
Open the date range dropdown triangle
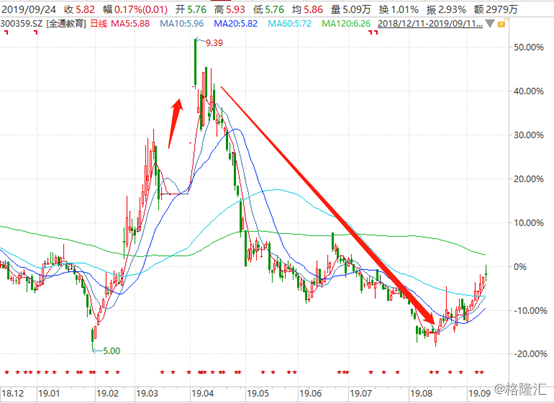490,24
